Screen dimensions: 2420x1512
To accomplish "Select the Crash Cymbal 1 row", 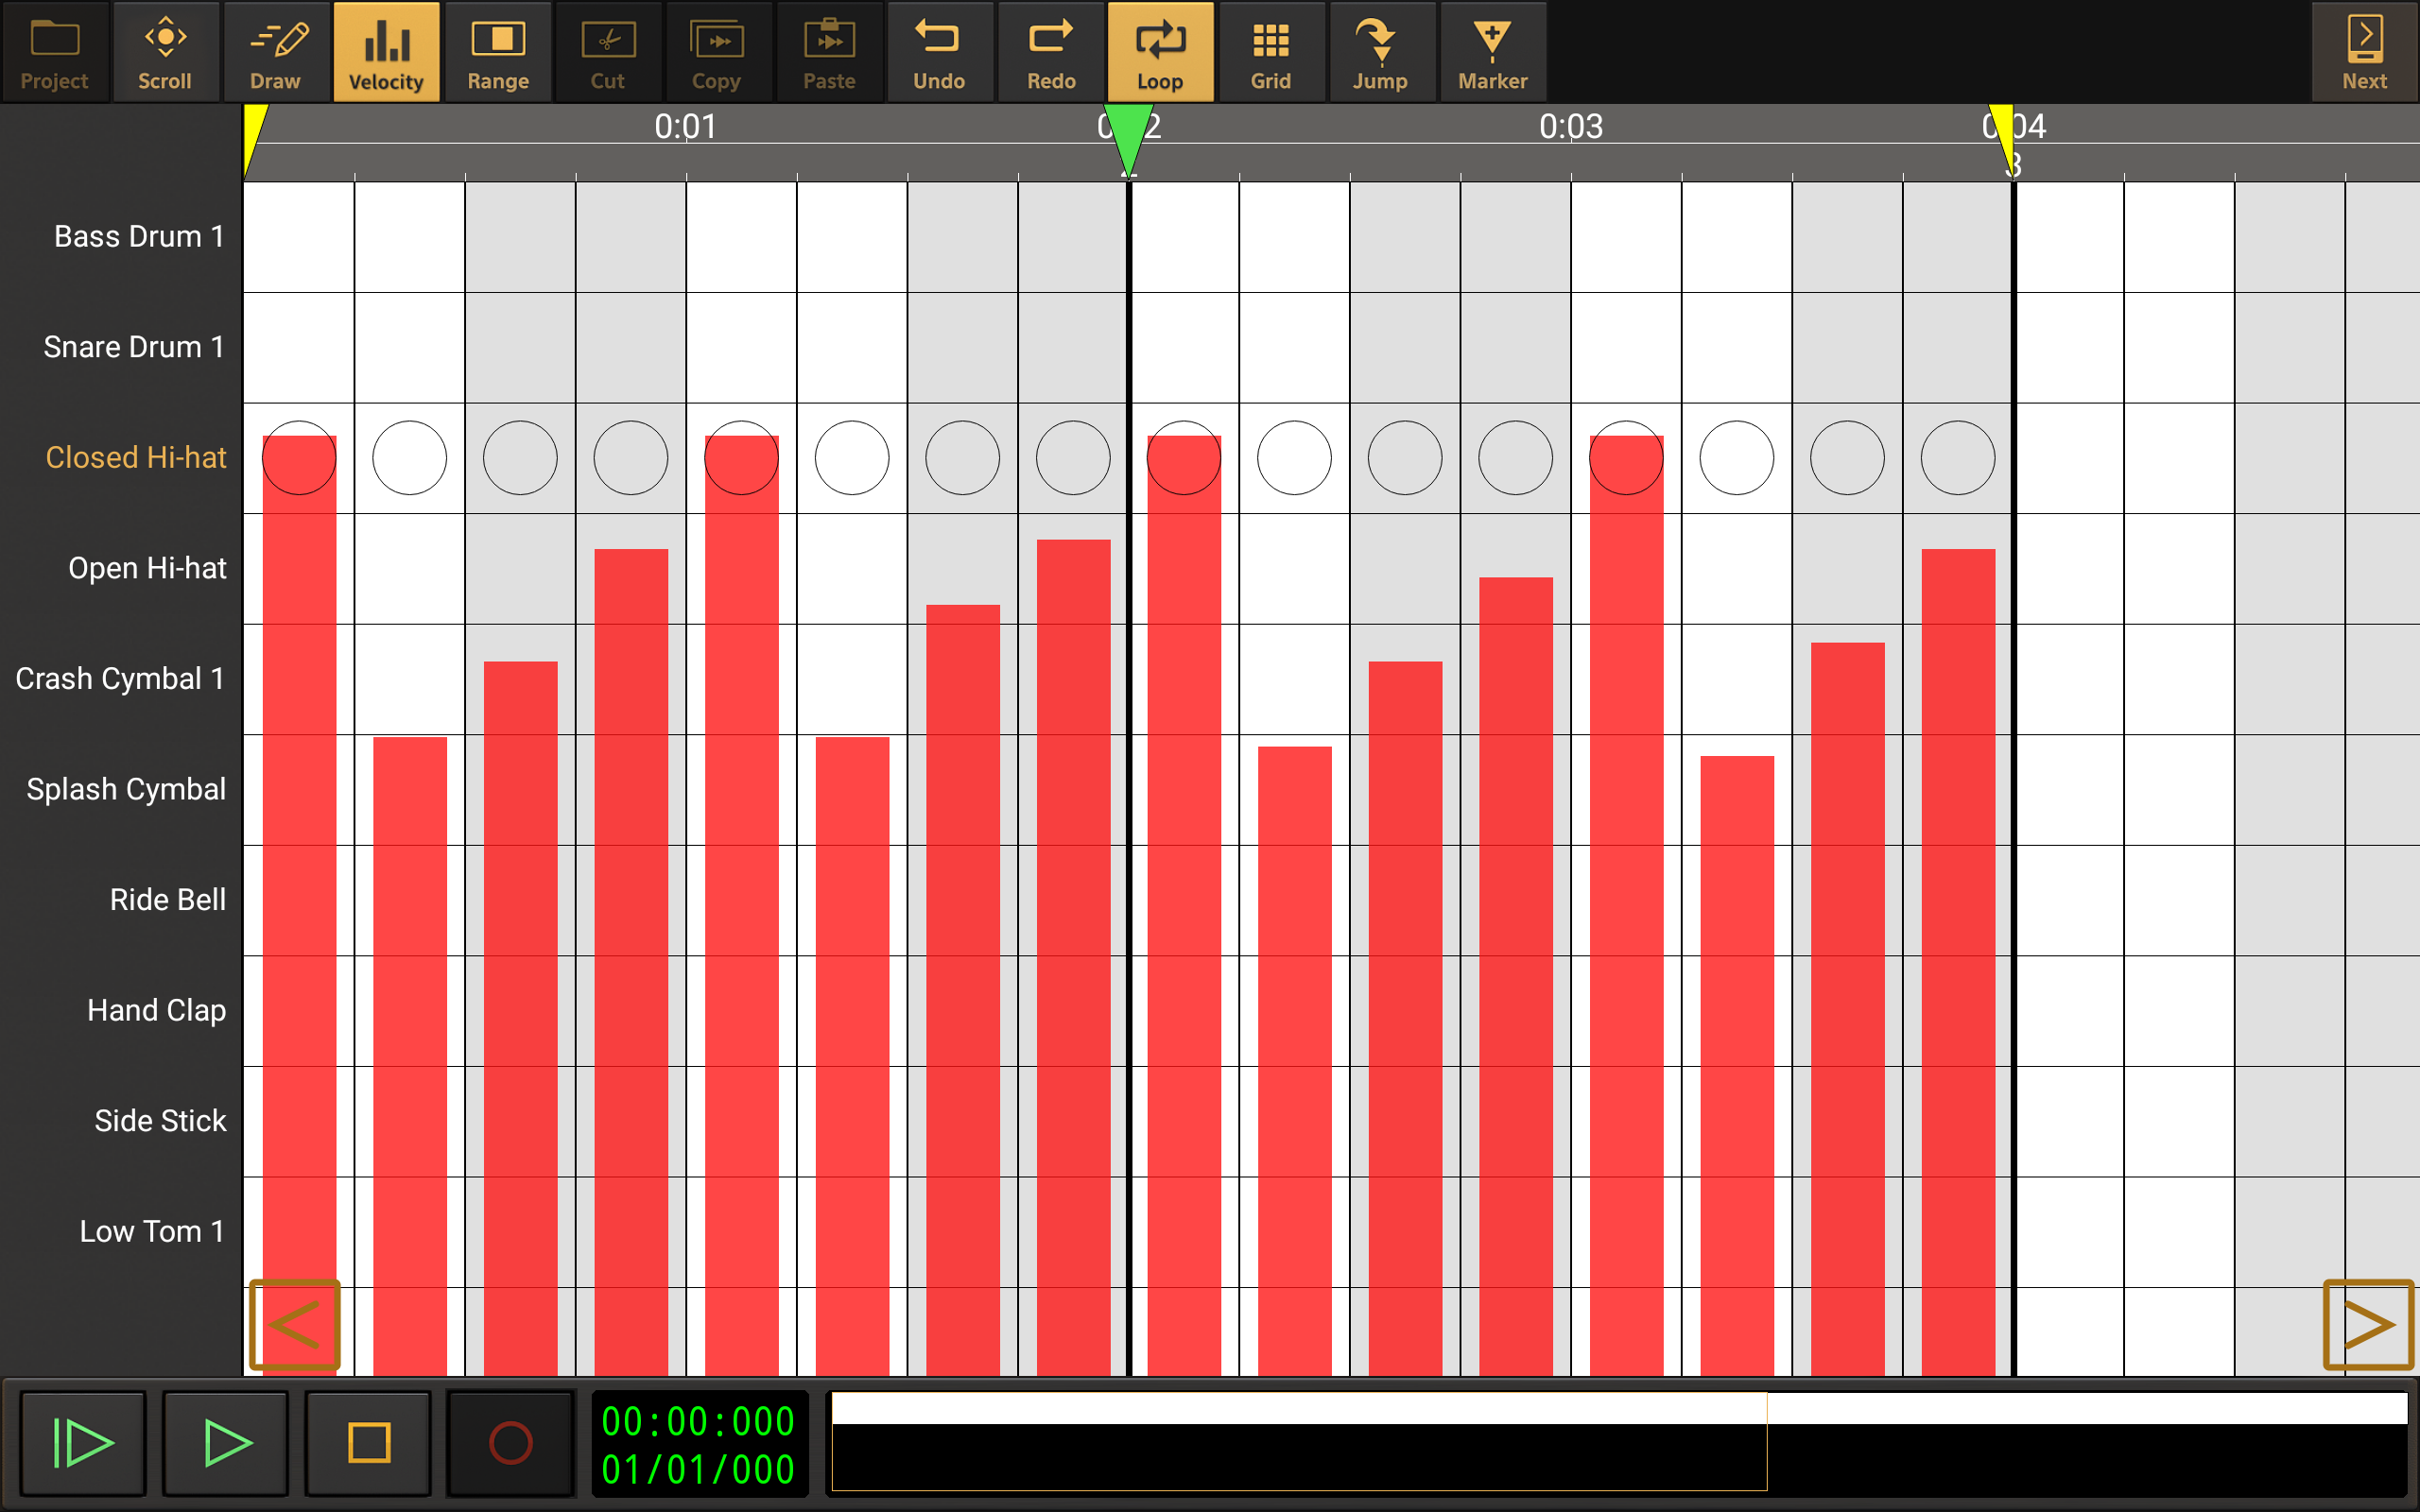I will pyautogui.click(x=120, y=679).
